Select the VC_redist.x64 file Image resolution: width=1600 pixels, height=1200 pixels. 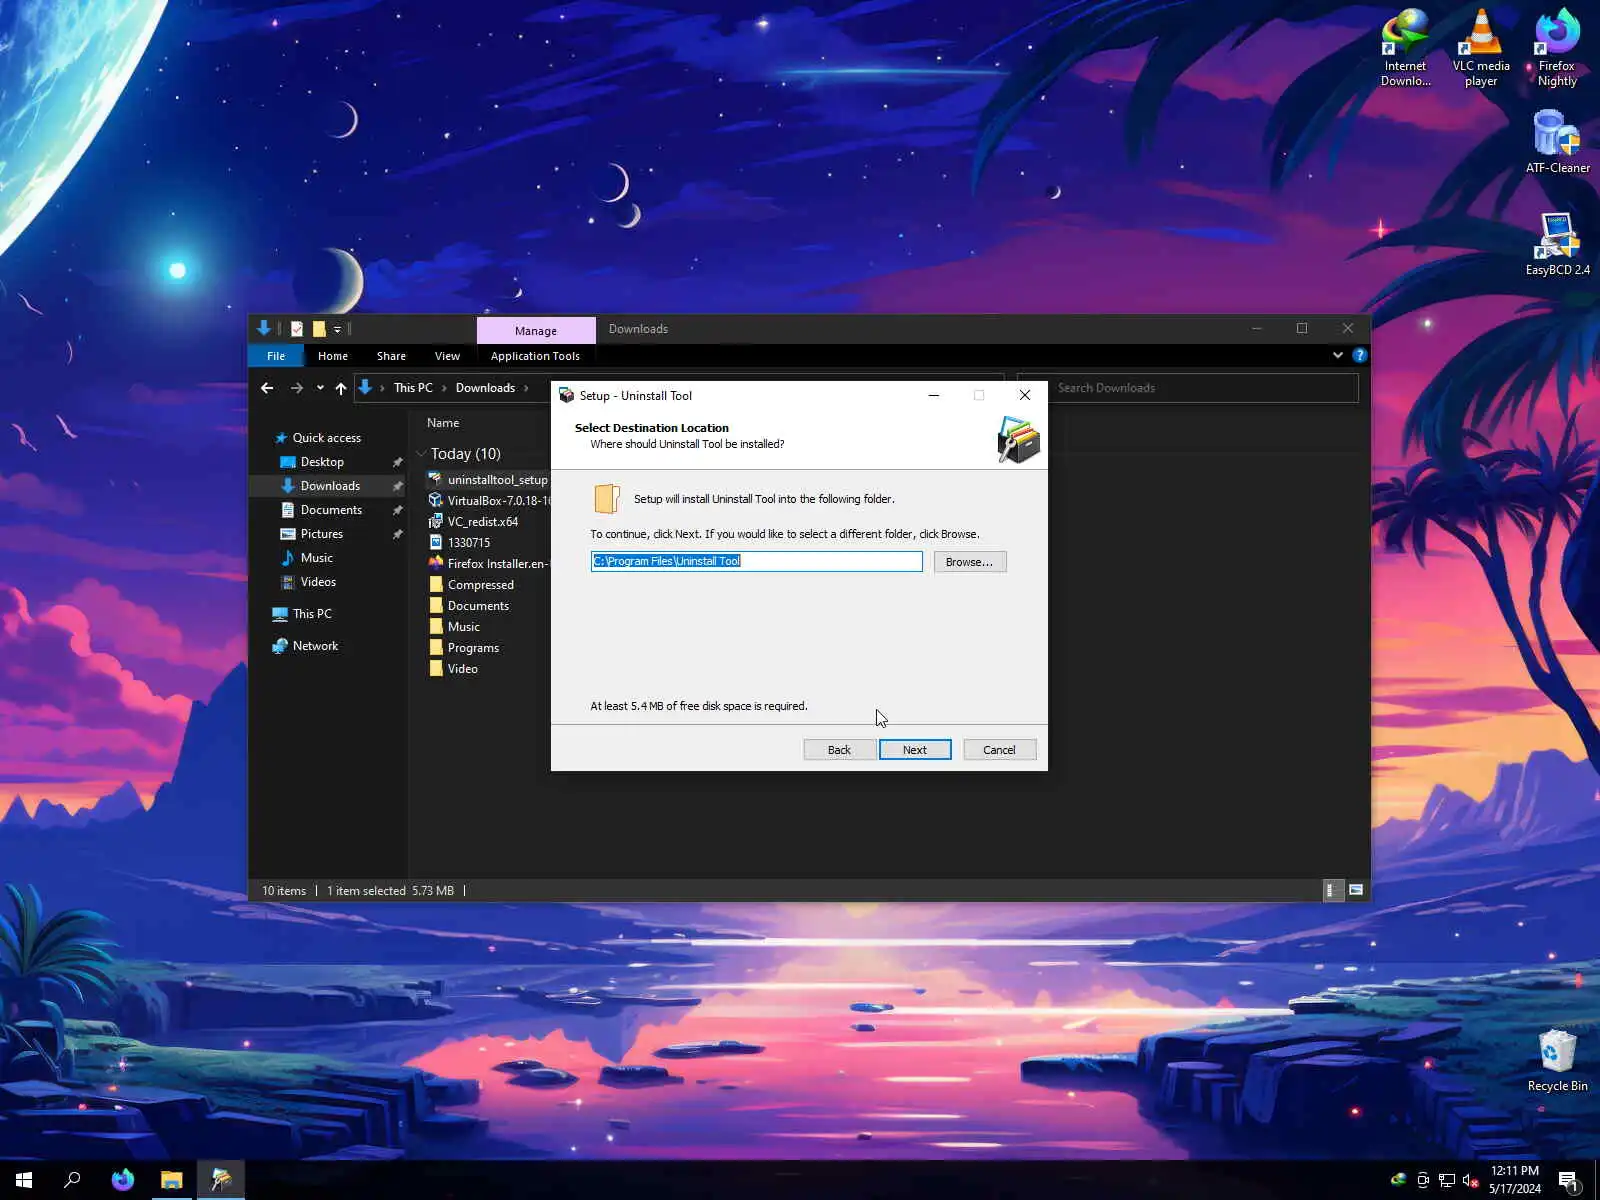coord(473,522)
